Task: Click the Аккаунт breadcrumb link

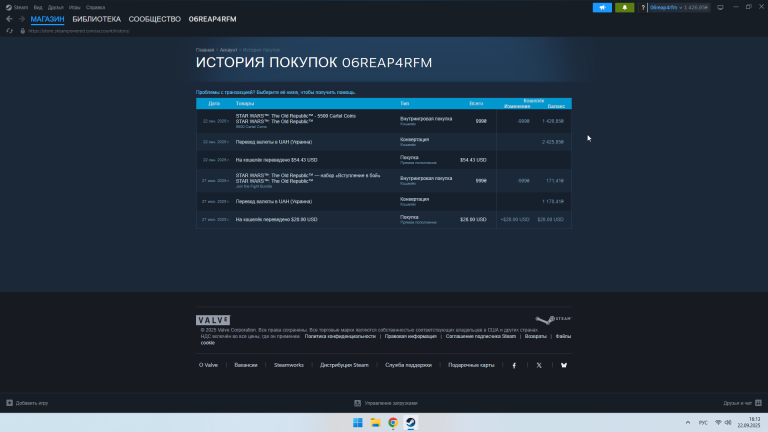Action: (x=228, y=50)
